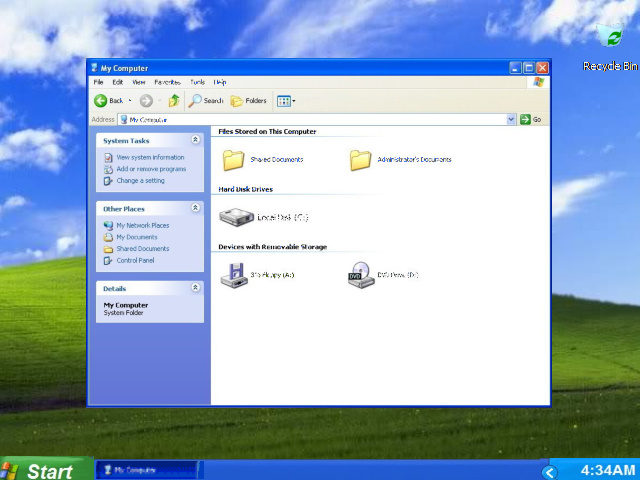Click the Windows flag logo in menu bar
The height and width of the screenshot is (480, 640).
pyautogui.click(x=538, y=82)
